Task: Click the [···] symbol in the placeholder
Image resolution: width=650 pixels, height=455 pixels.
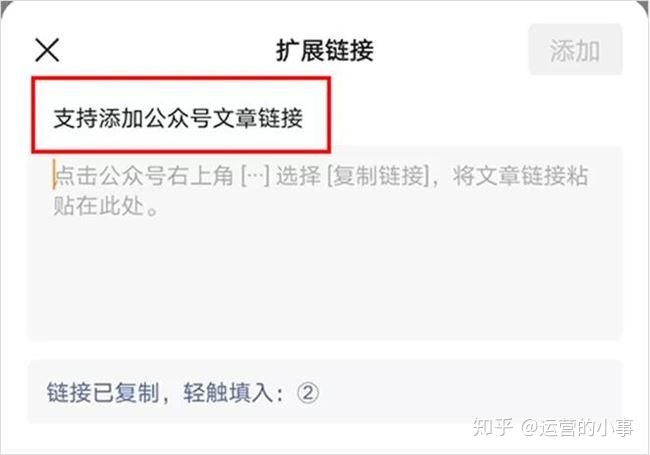Action: (255, 176)
